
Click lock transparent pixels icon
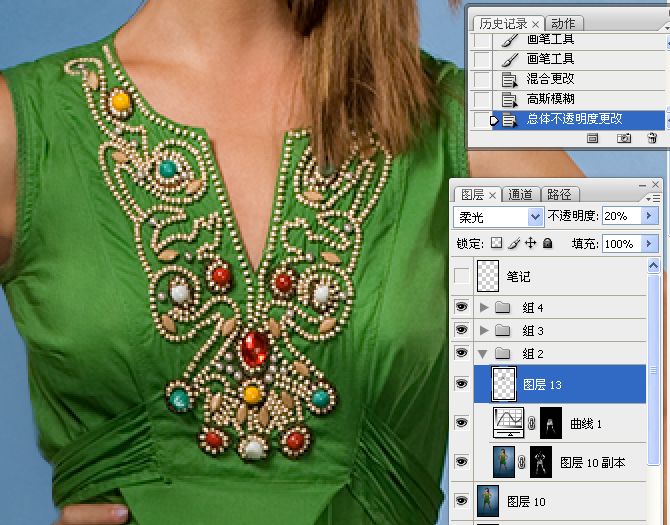coord(497,243)
